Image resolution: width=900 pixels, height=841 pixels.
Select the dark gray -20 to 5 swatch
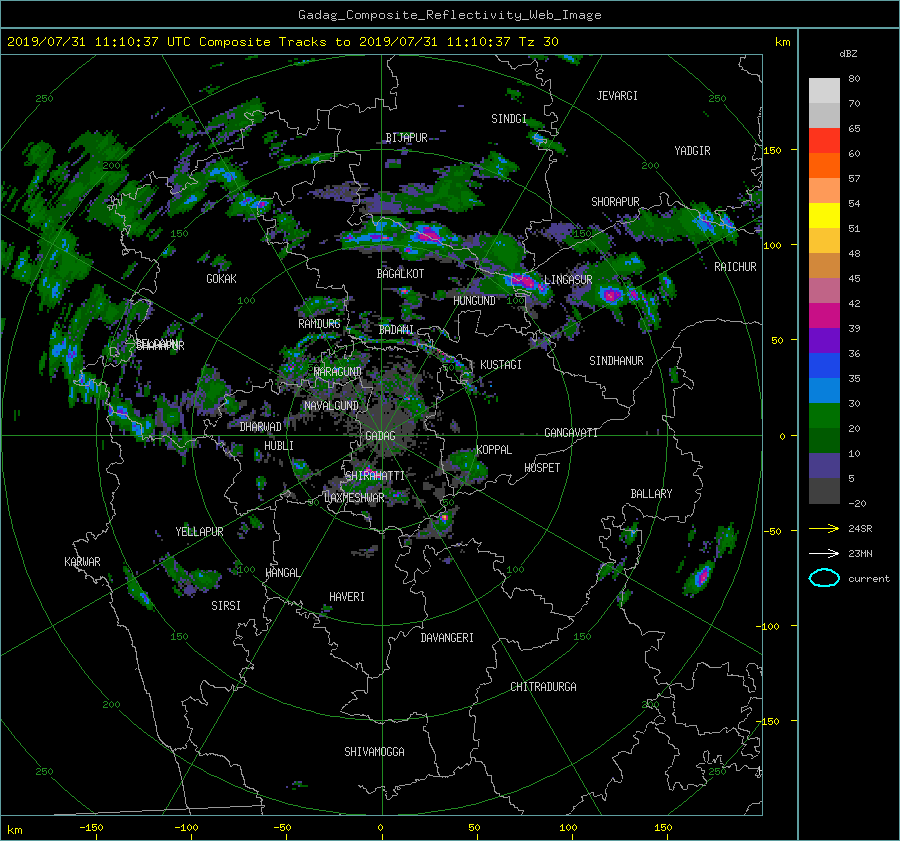point(824,491)
